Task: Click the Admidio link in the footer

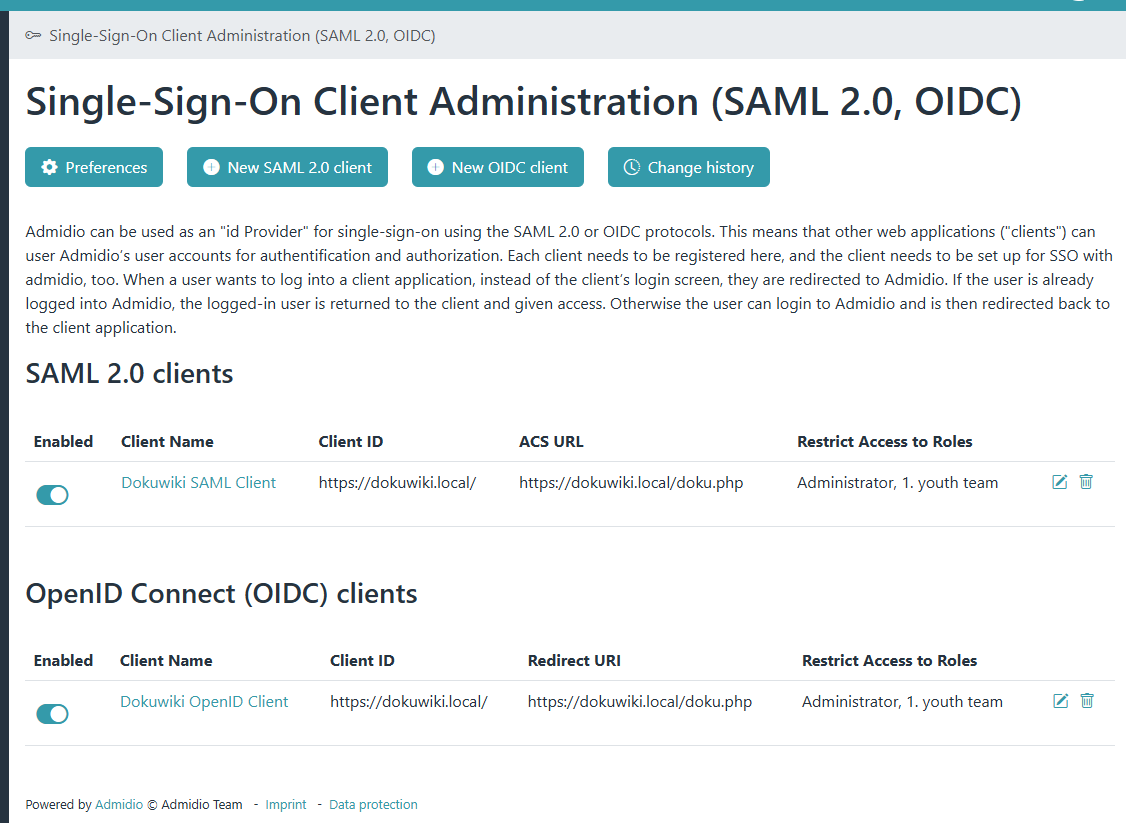Action: coord(119,804)
